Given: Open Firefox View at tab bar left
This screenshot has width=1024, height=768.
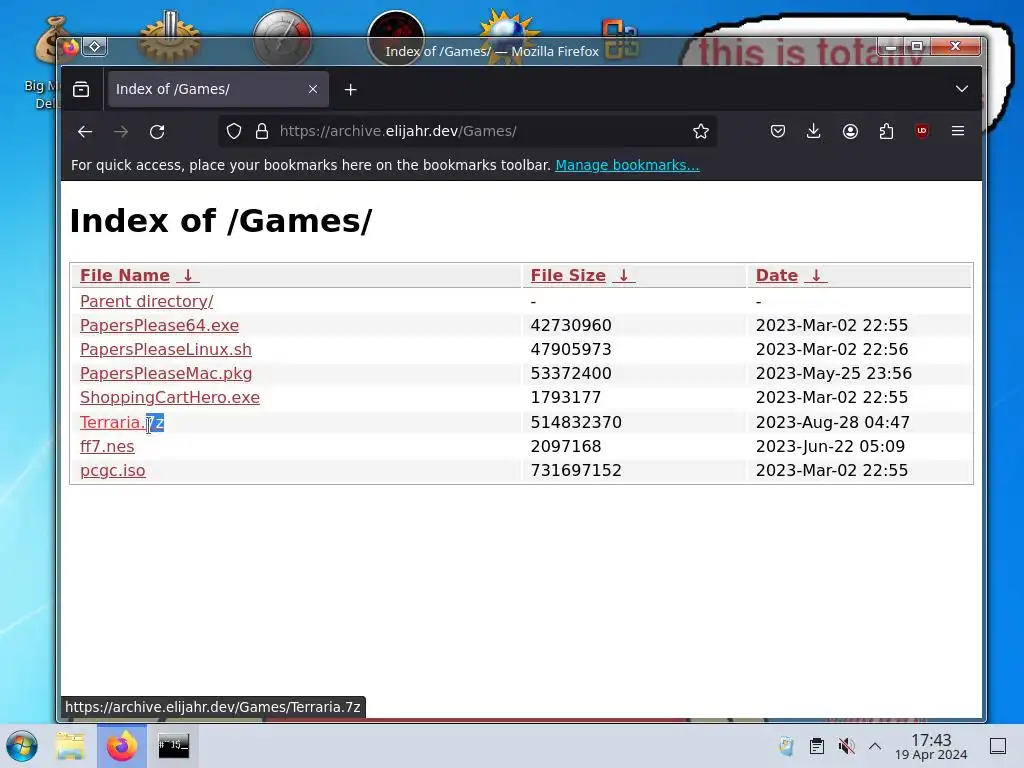Looking at the screenshot, I should 81,89.
